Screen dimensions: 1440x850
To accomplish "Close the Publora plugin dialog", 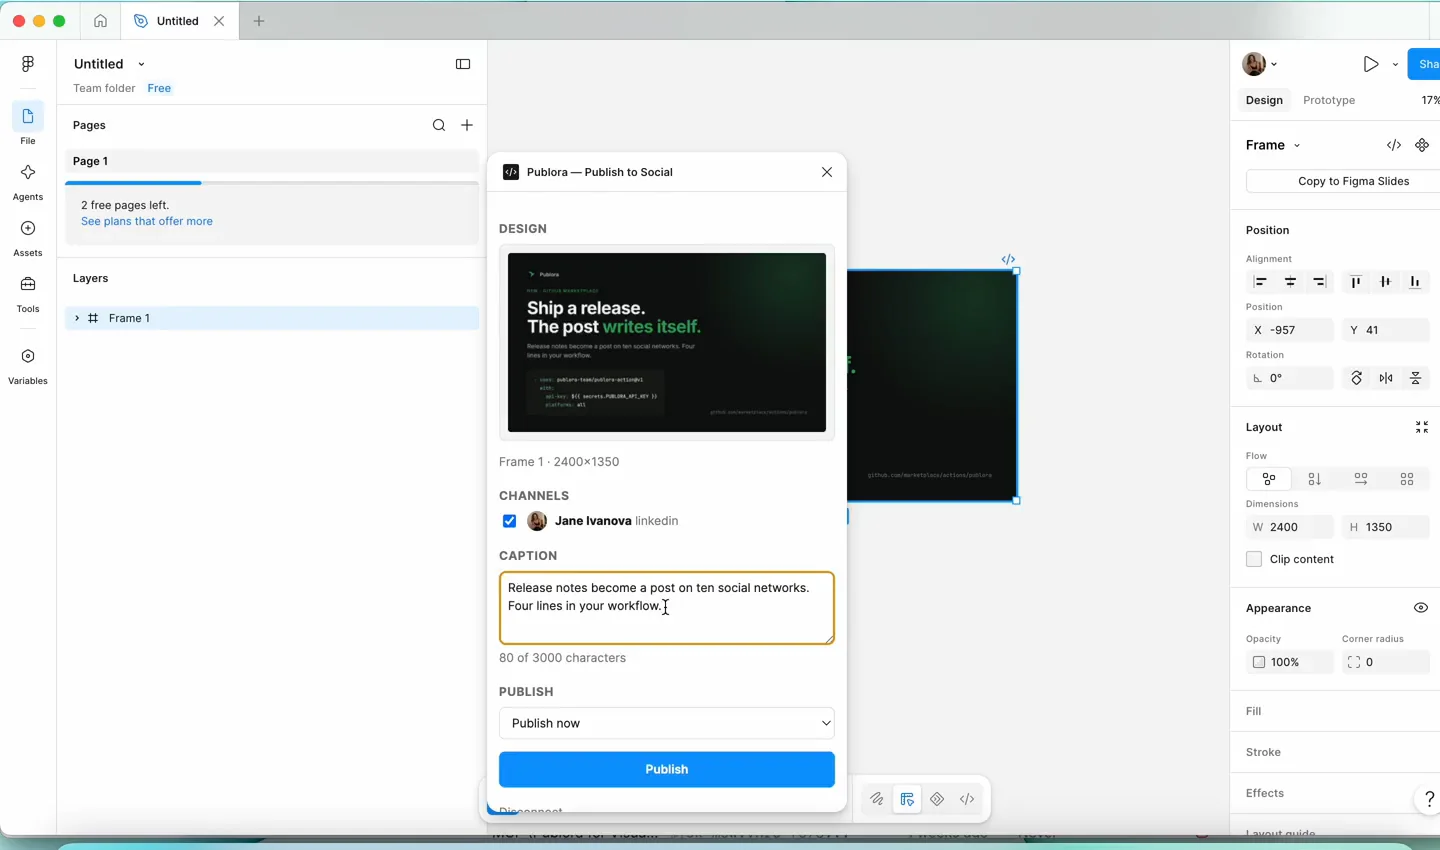I will tap(827, 172).
